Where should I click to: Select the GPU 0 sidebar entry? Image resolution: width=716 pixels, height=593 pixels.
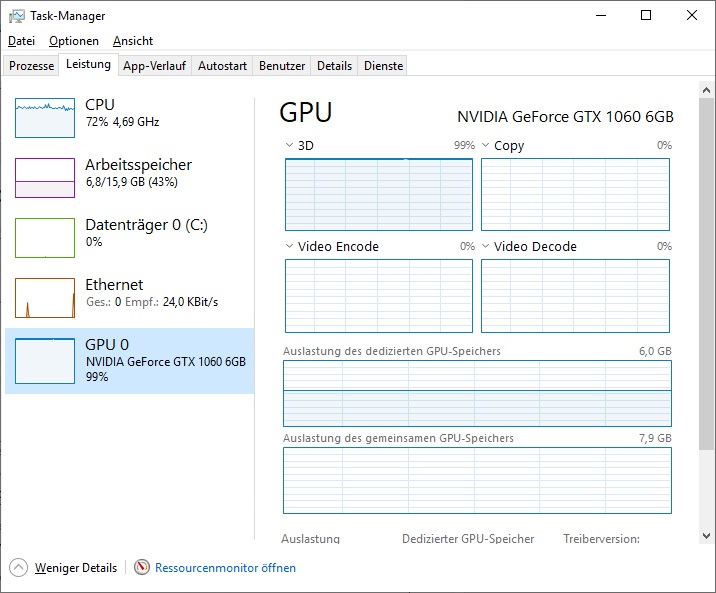point(130,360)
